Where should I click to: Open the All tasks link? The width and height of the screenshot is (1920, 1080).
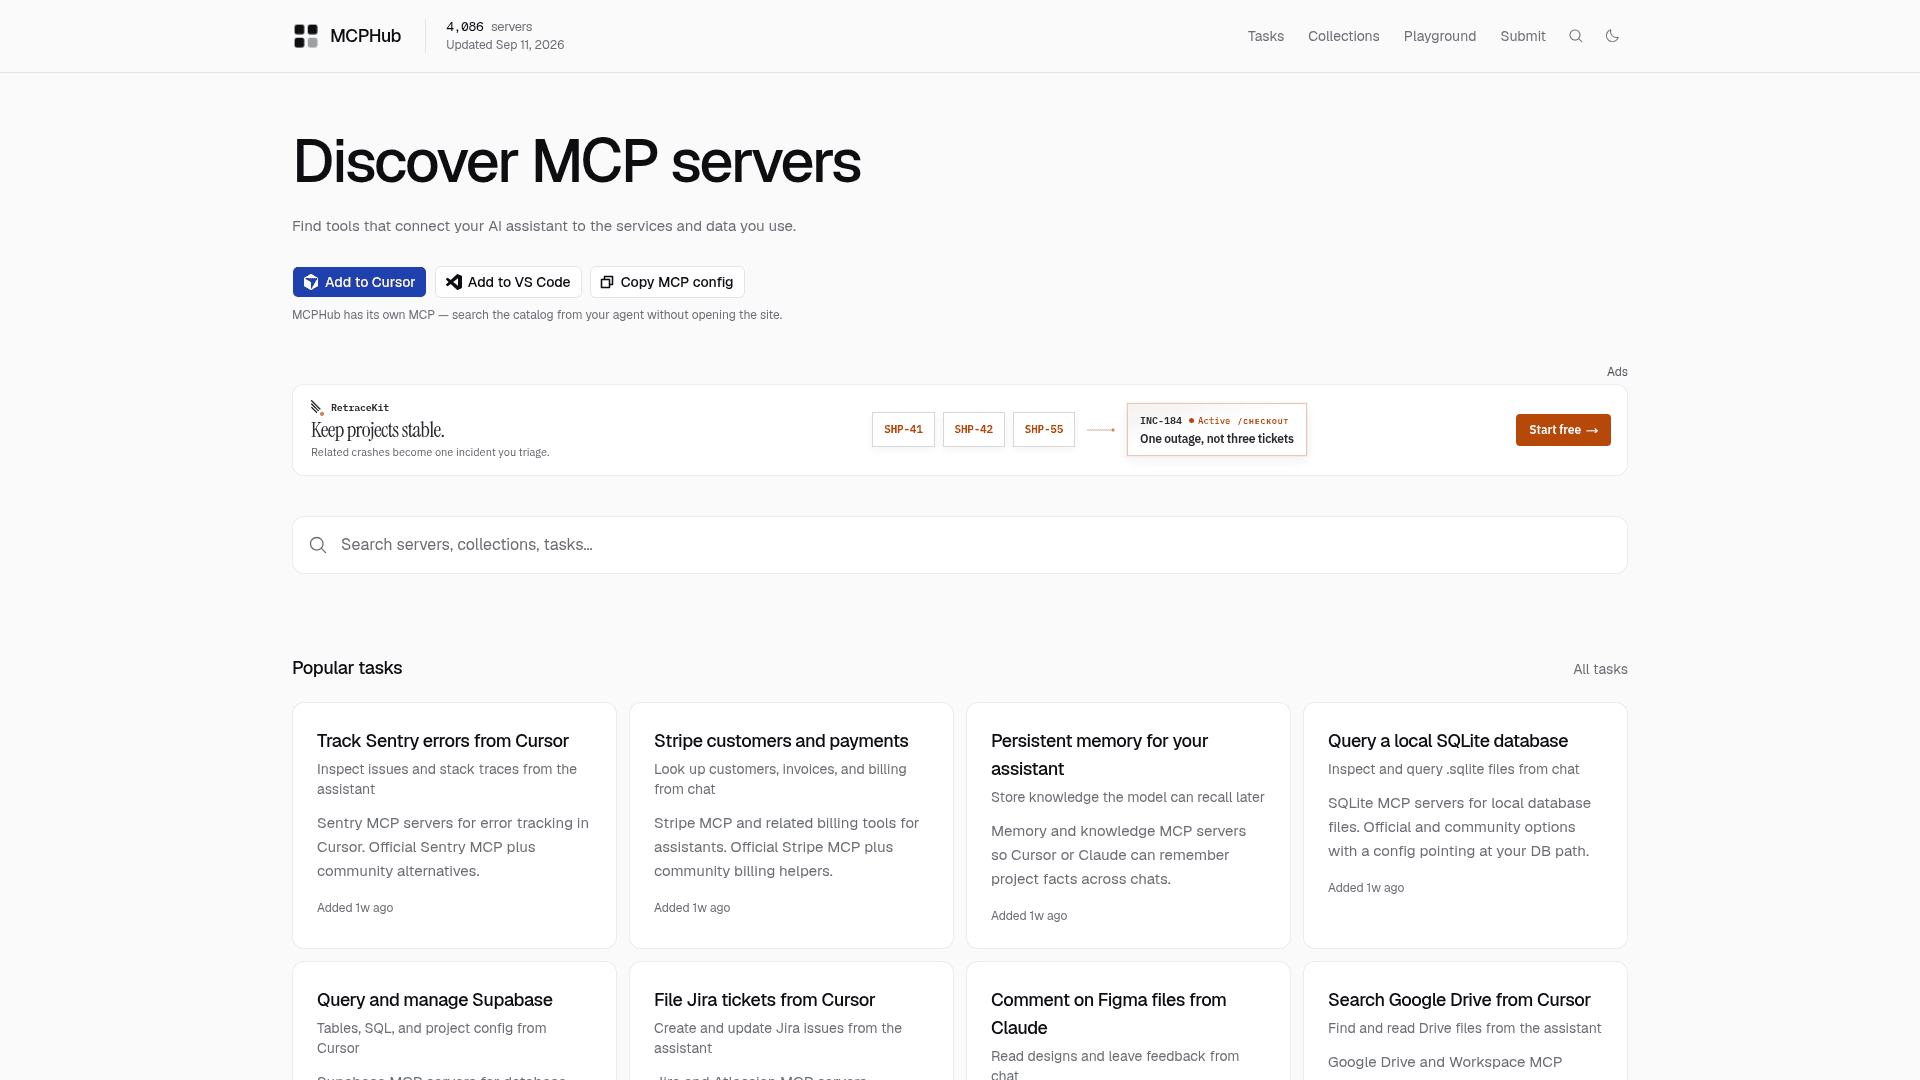pos(1600,669)
